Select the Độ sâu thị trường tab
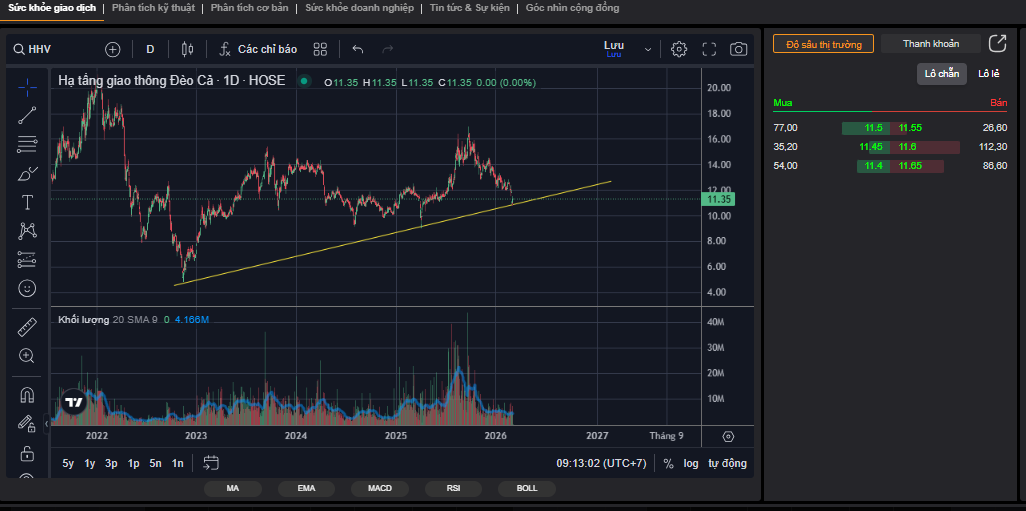This screenshot has height=511, width=1026. pos(823,44)
